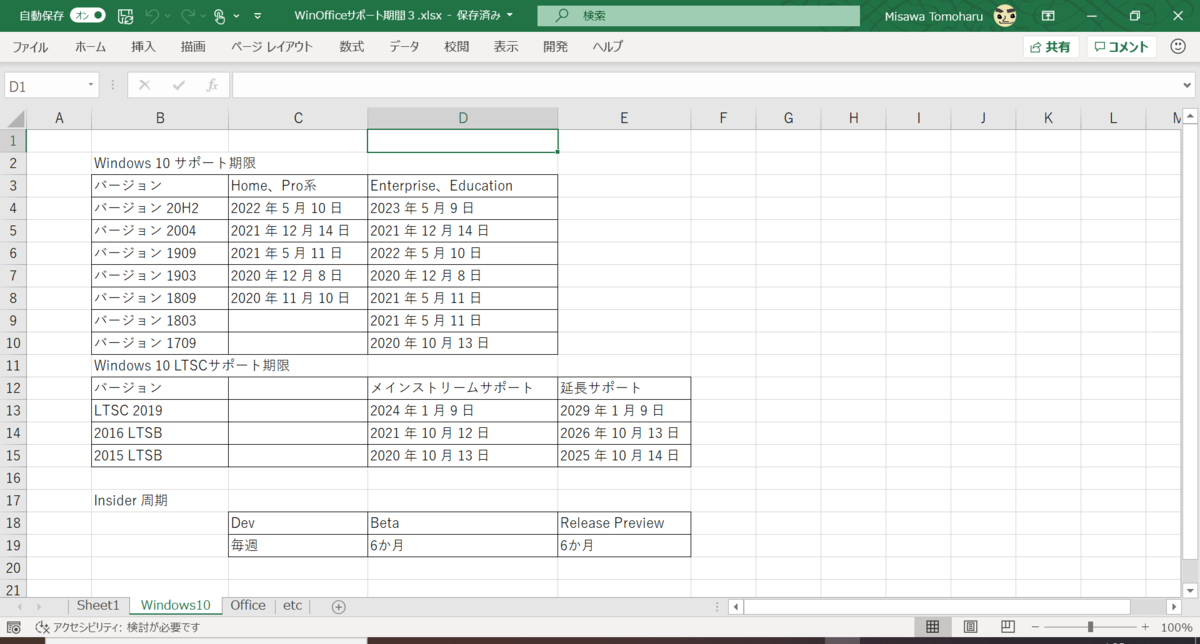Click the Save icon in the title bar
This screenshot has width=1200, height=644.
[x=126, y=16]
